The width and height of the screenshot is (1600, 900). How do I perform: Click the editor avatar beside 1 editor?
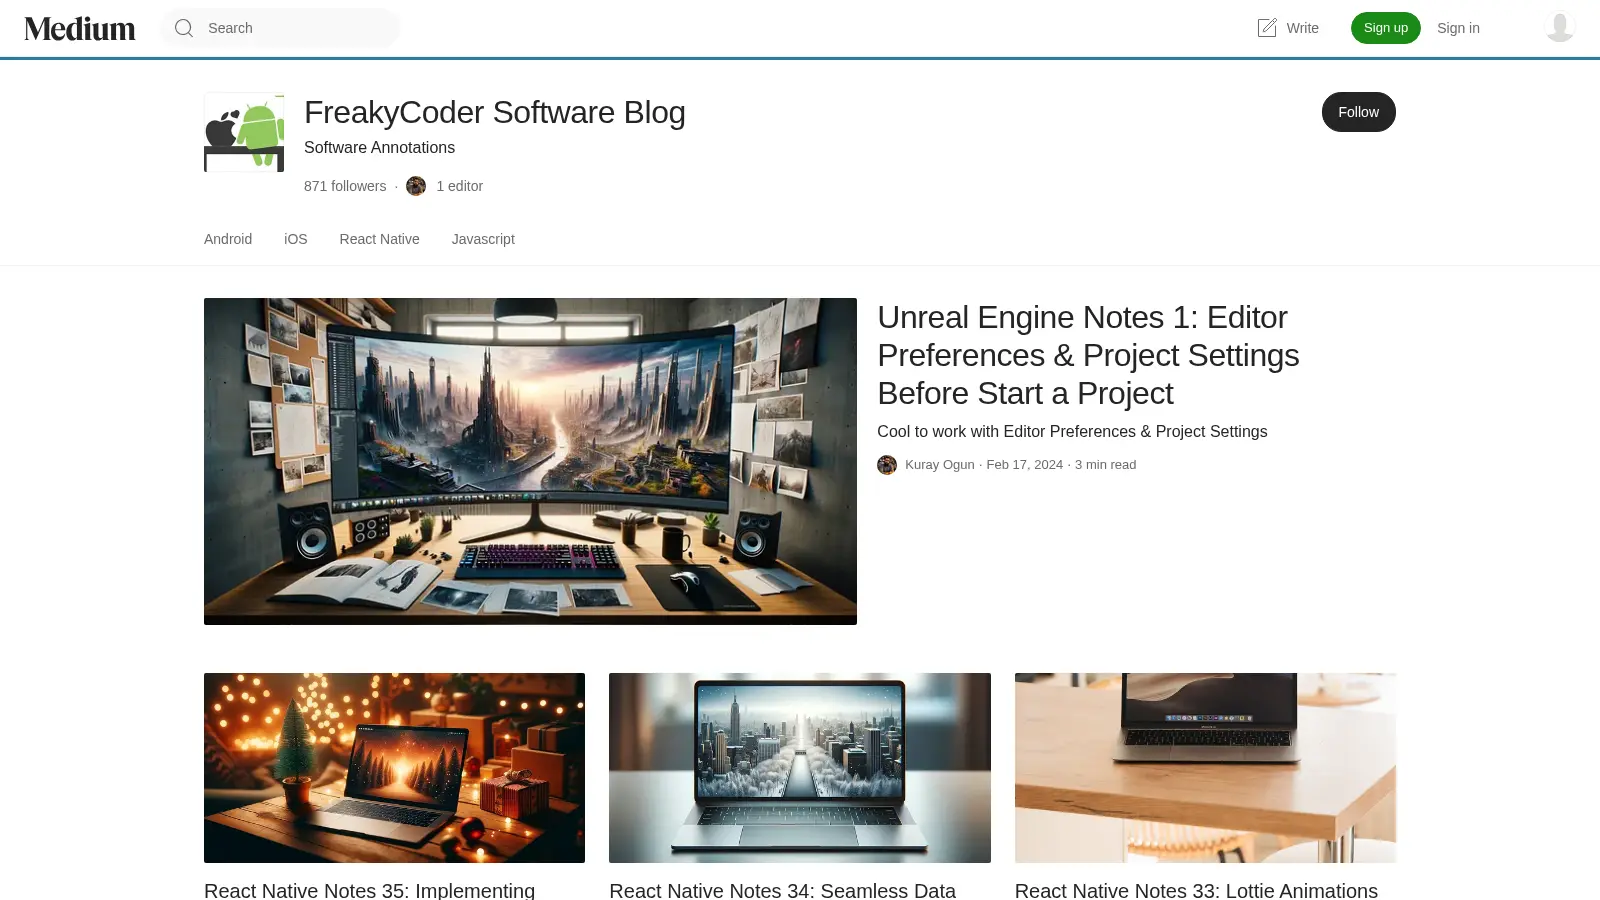pos(416,186)
